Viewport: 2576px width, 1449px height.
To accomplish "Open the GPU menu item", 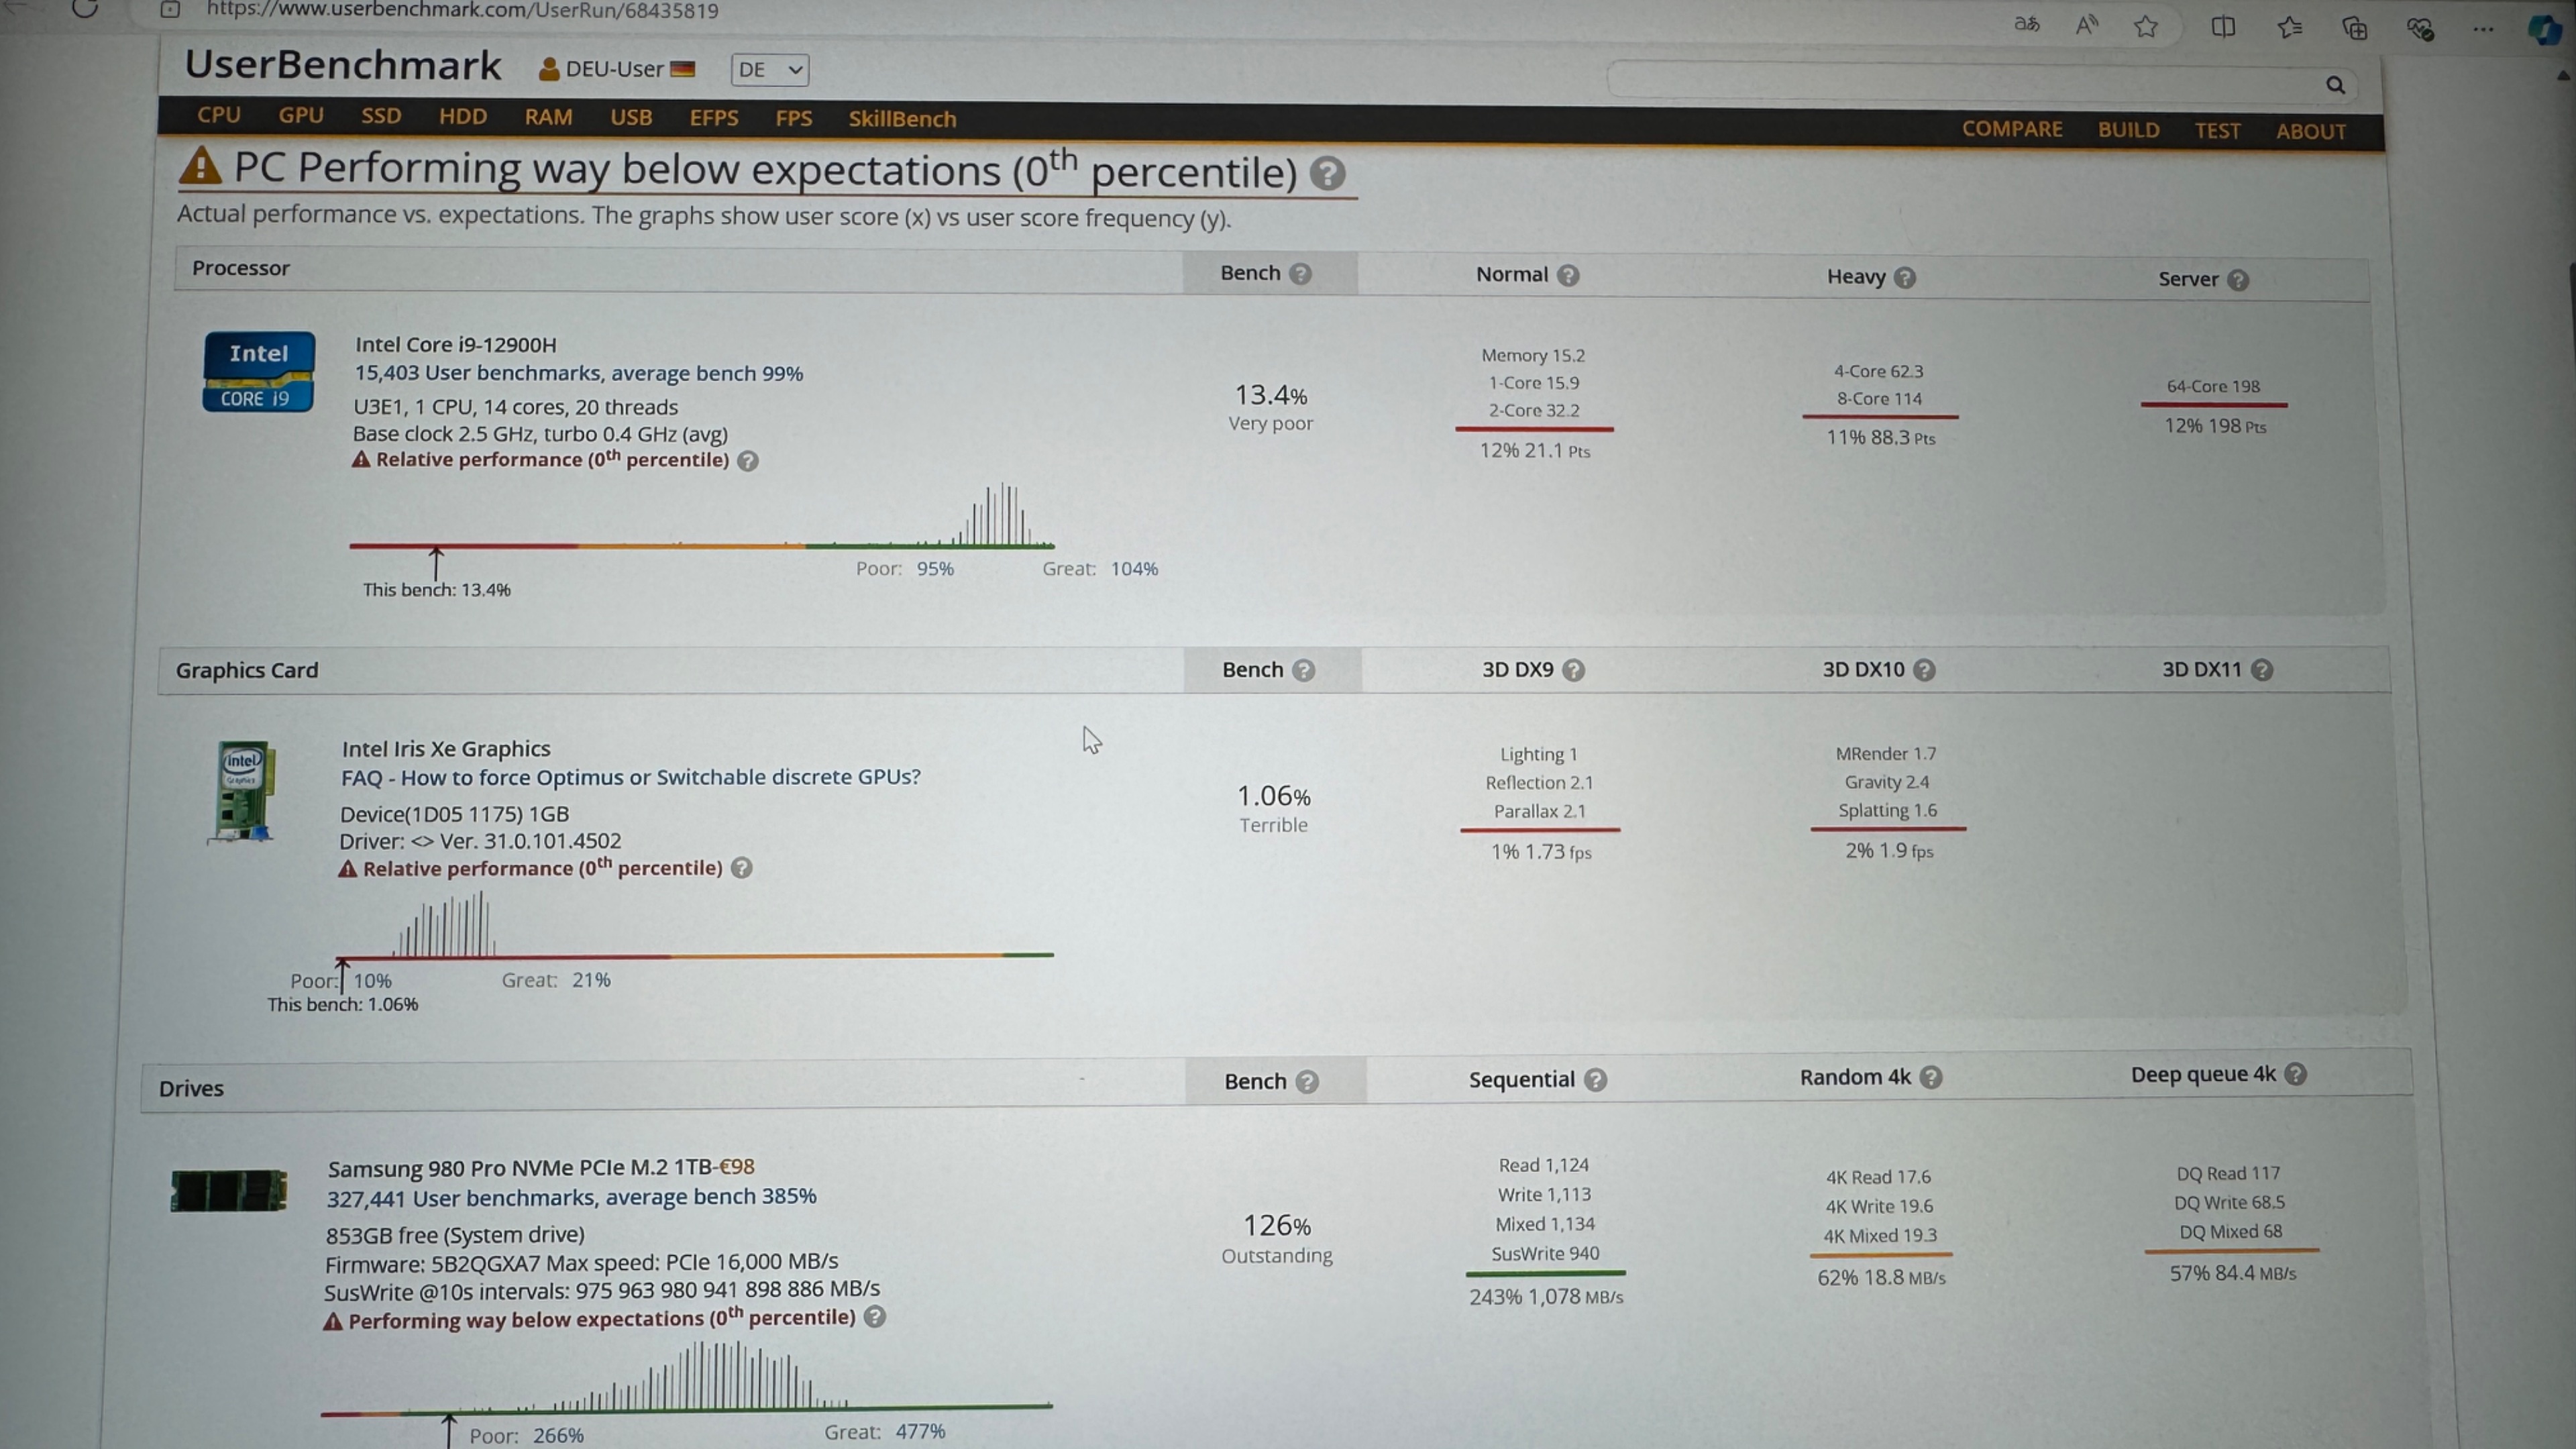I will (301, 115).
